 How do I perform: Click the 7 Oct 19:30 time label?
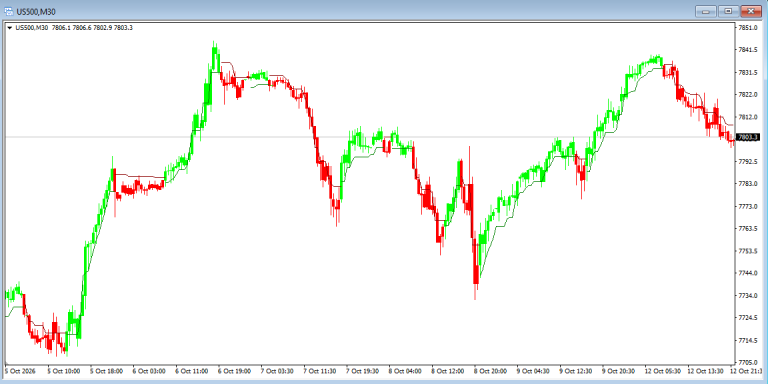coord(362,371)
